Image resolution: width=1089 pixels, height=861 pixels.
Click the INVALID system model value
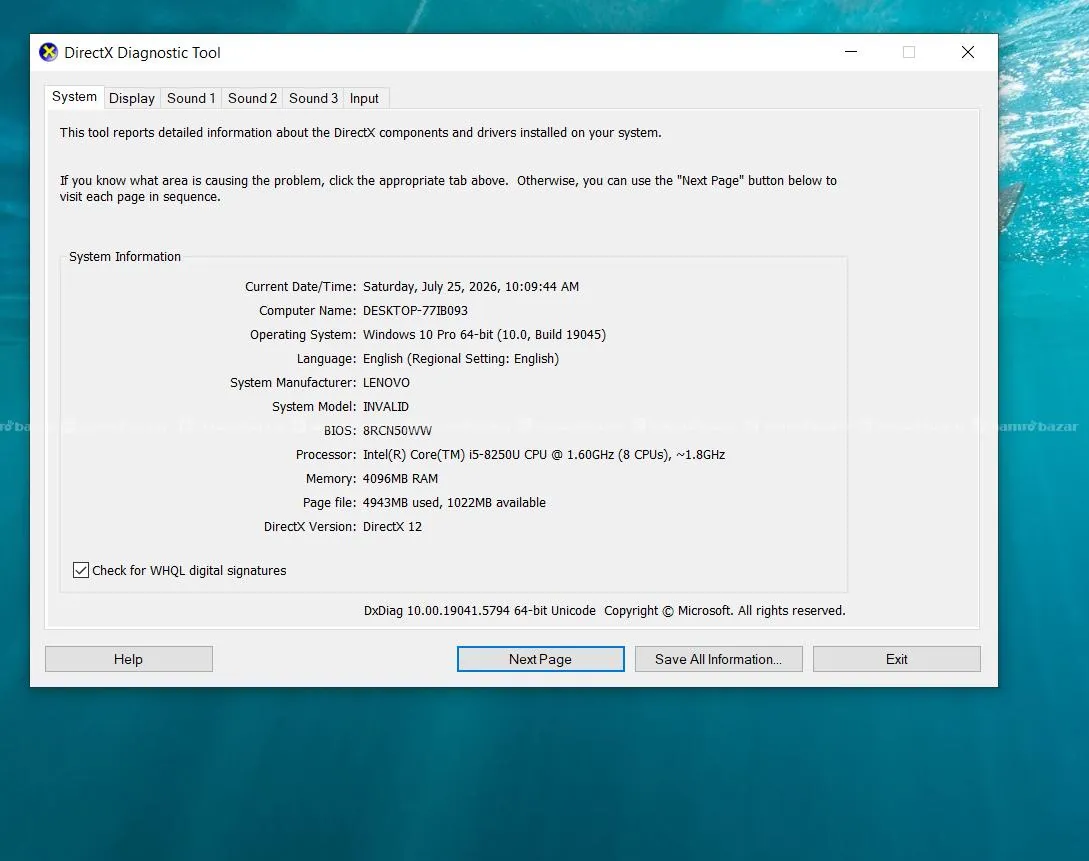tap(385, 406)
